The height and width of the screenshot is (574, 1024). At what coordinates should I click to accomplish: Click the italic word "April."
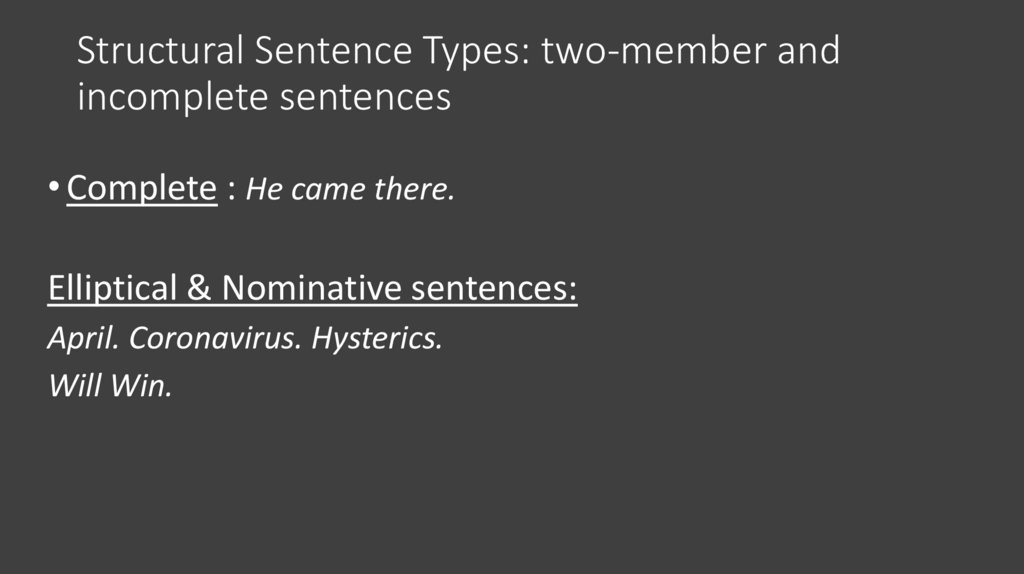click(85, 339)
